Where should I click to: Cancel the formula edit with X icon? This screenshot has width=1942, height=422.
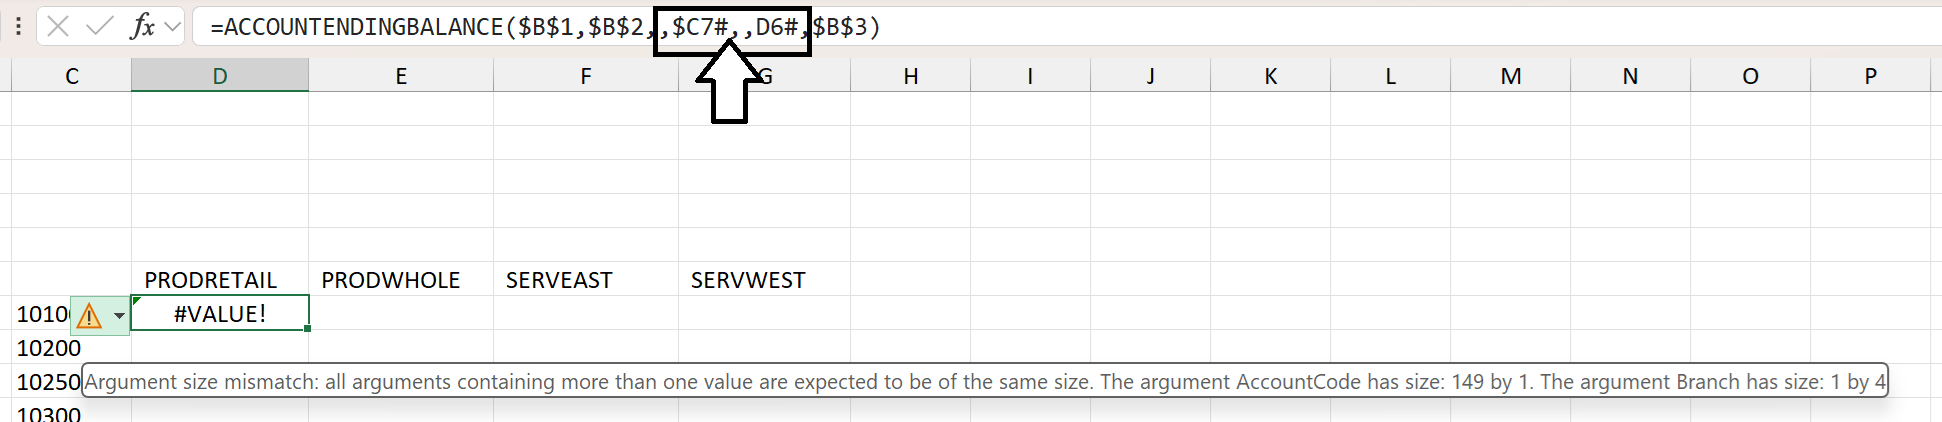click(58, 27)
